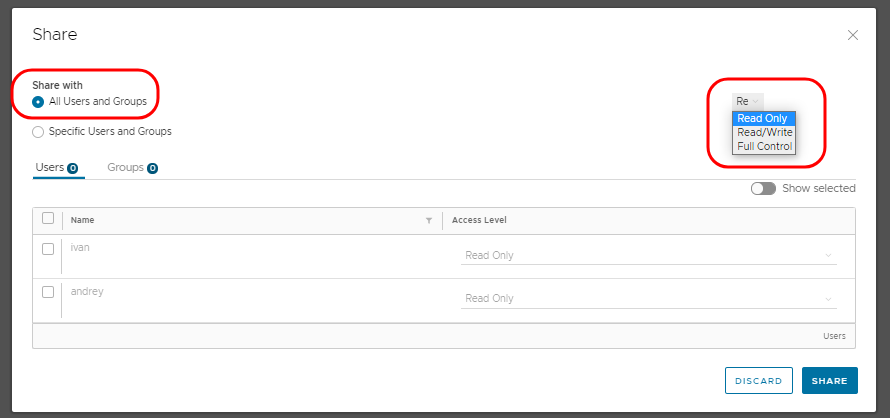Choose Specific Users and Groups radio

click(38, 131)
